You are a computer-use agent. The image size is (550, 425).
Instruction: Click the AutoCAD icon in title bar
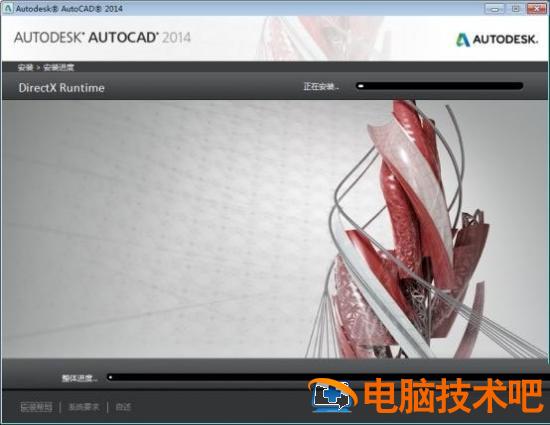[7, 8]
